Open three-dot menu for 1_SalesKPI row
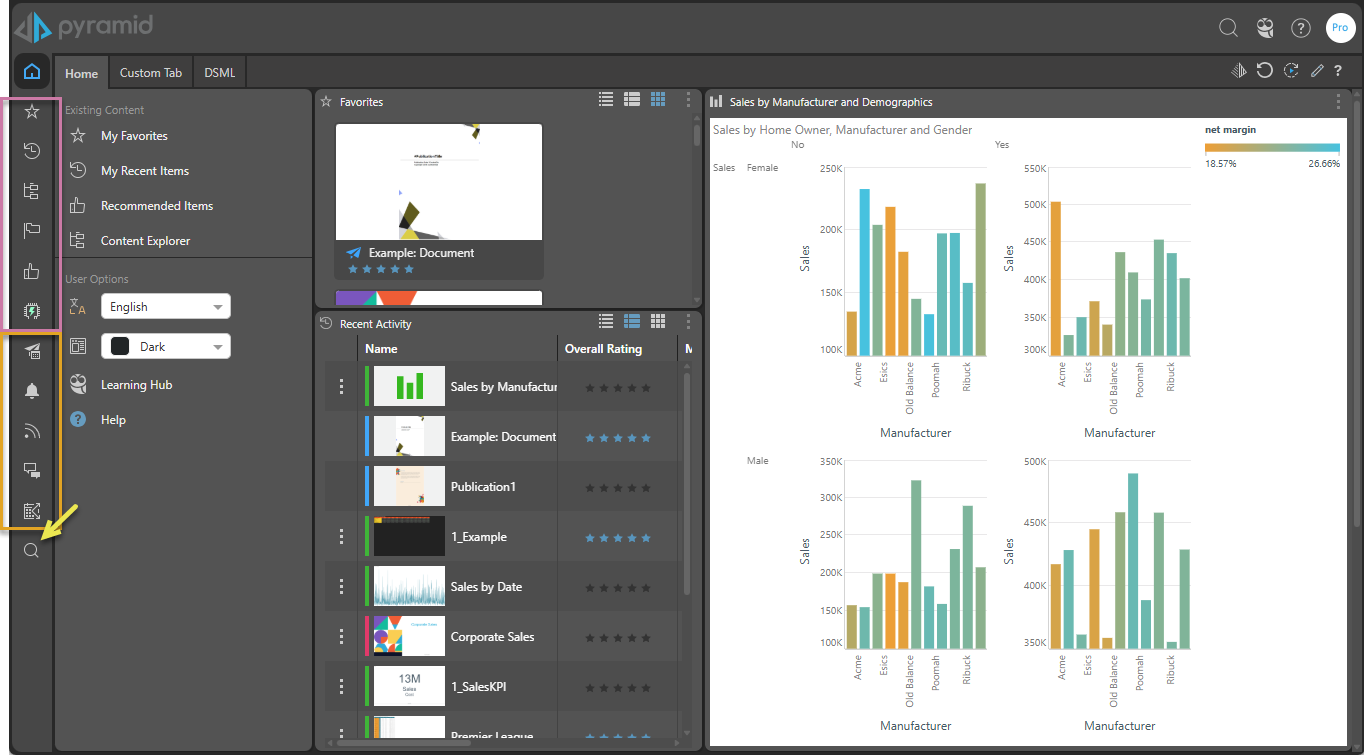This screenshot has height=755, width=1364. coord(341,687)
